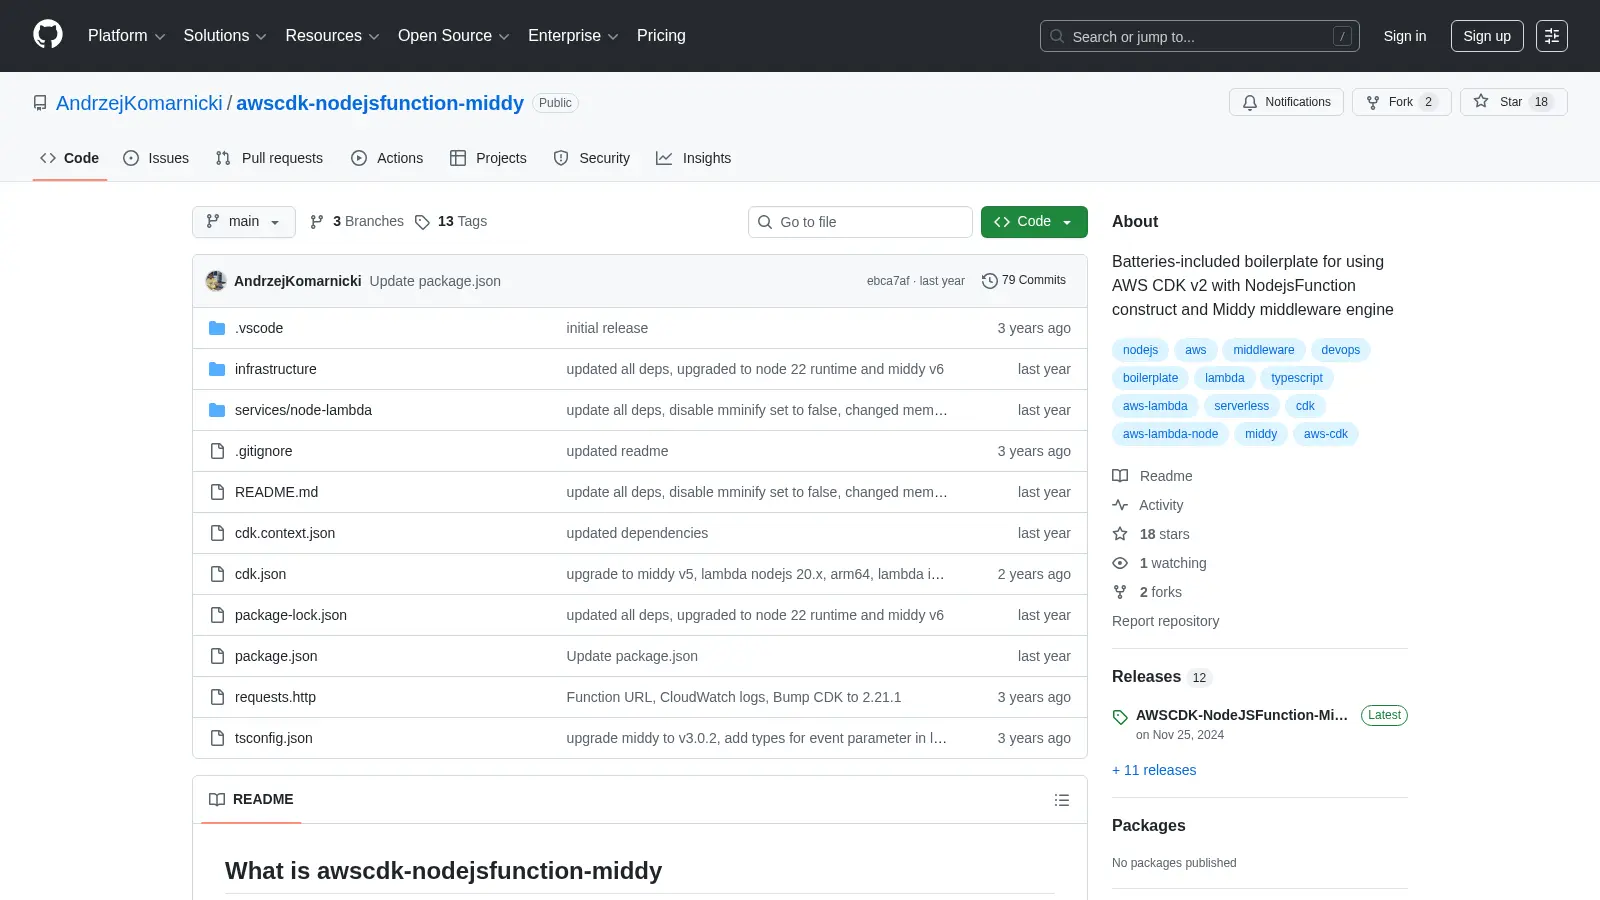This screenshot has width=1600, height=900.
Task: Switch to the Issues tab
Action: [156, 158]
